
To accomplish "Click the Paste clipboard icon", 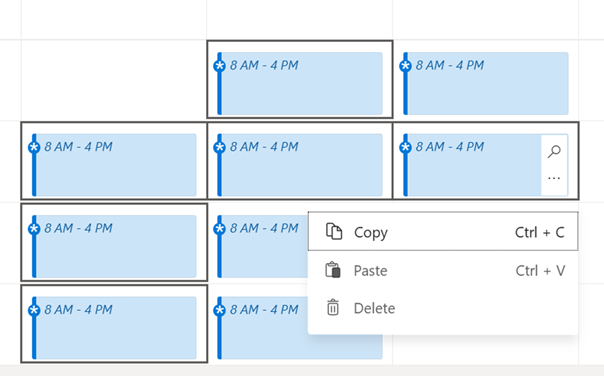I will [333, 270].
